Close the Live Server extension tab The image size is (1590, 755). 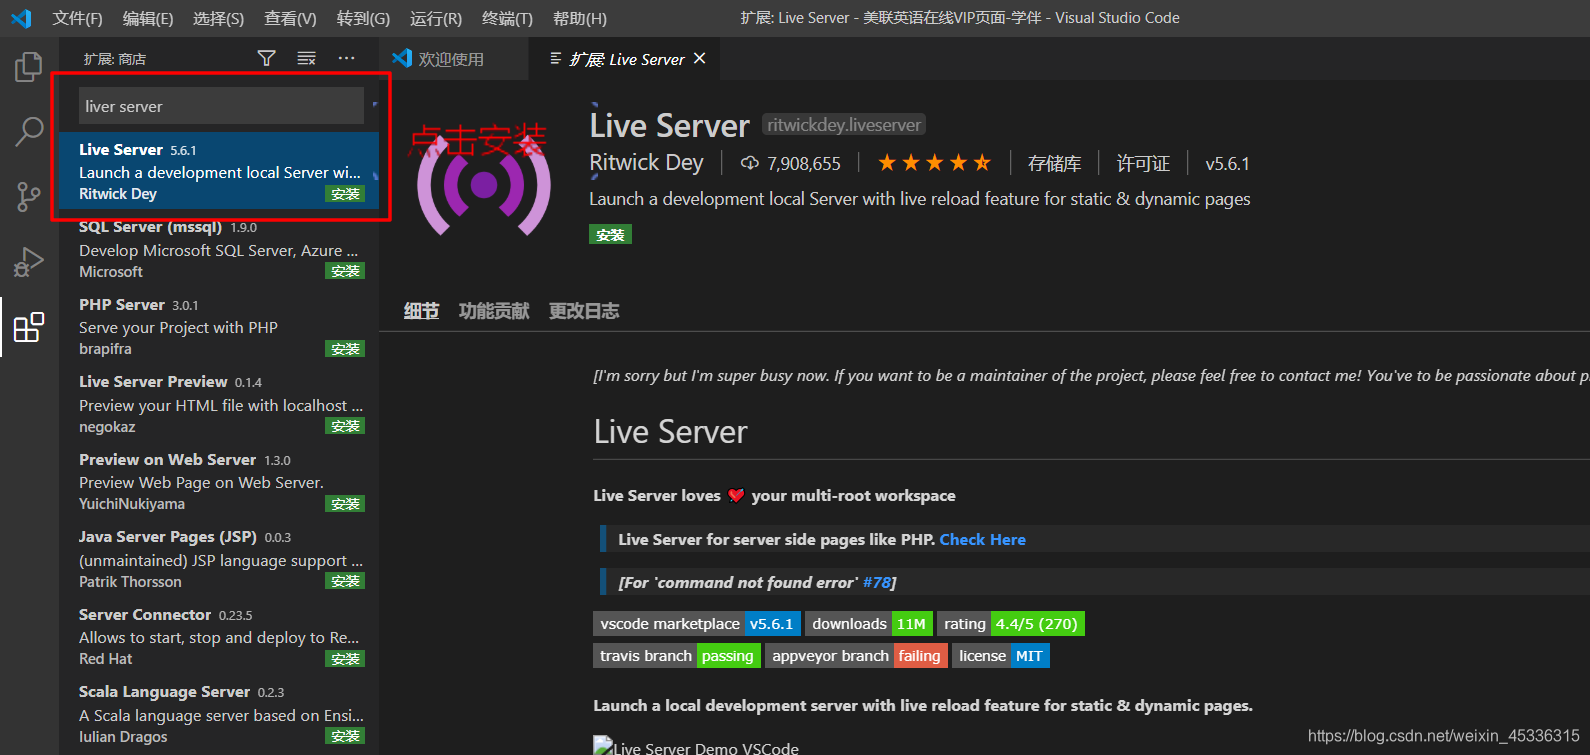700,59
